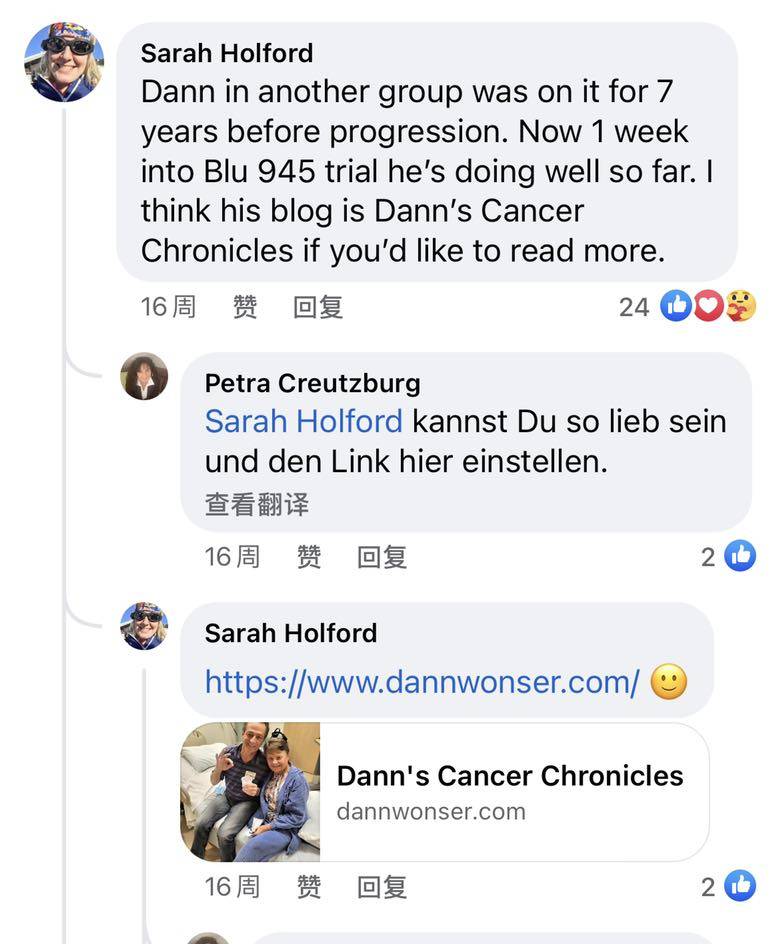Click the red heart reaction icon
Viewport: 780px width, 944px height.
click(x=708, y=306)
